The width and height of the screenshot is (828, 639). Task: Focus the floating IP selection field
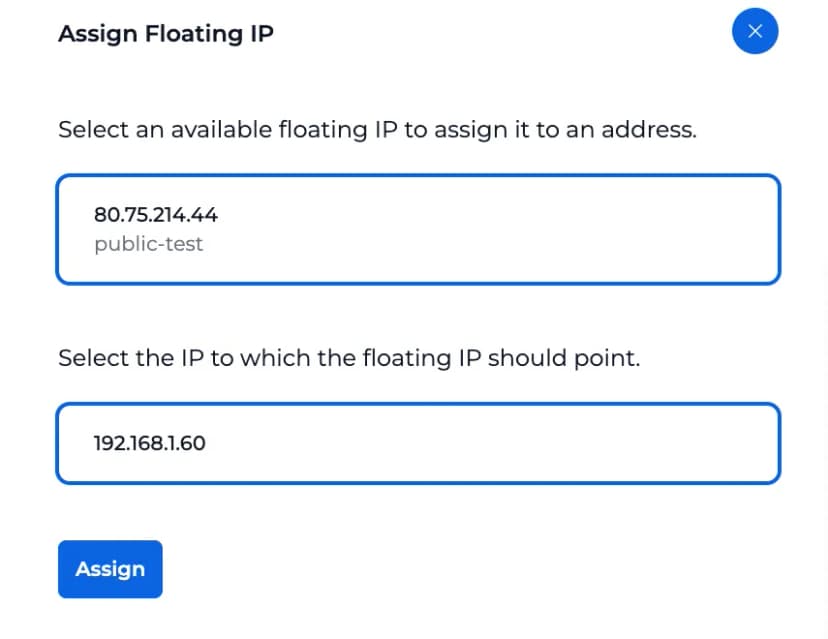(418, 229)
